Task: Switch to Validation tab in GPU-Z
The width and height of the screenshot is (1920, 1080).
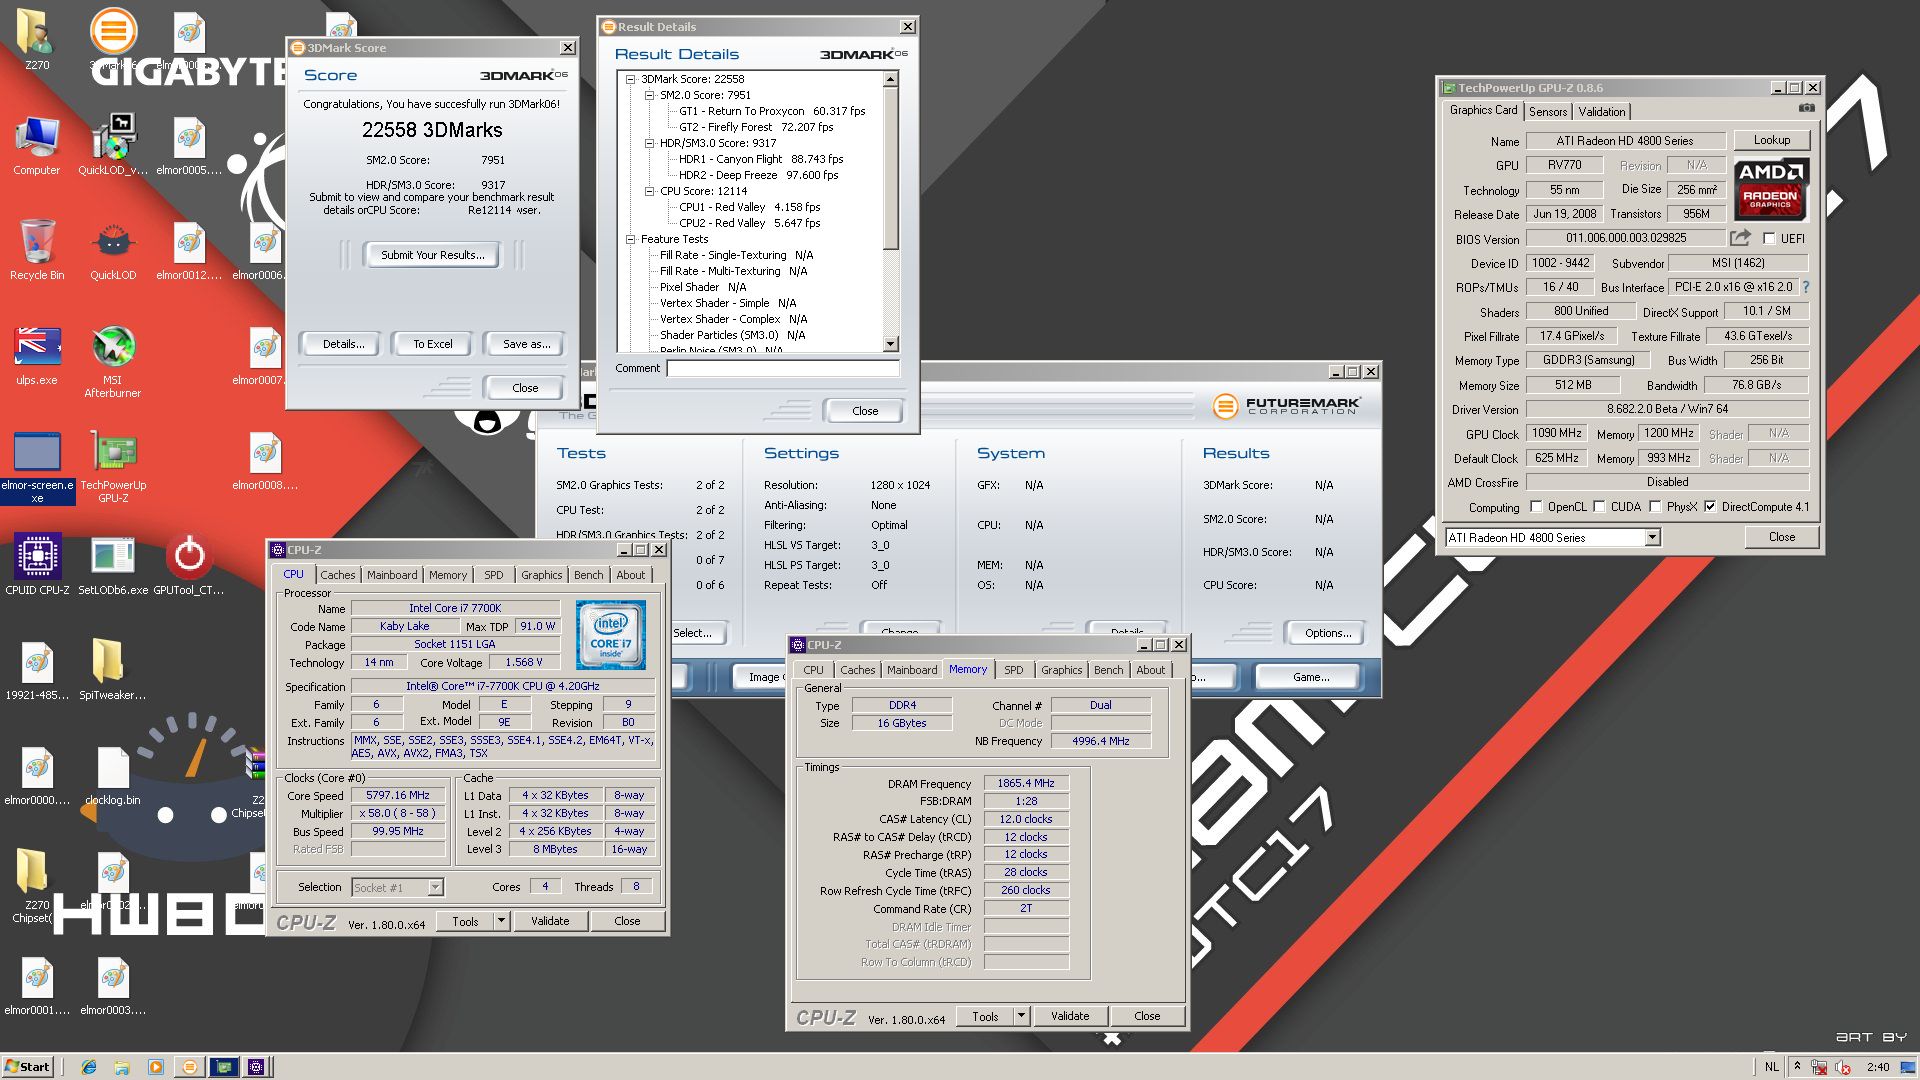Action: [1602, 112]
